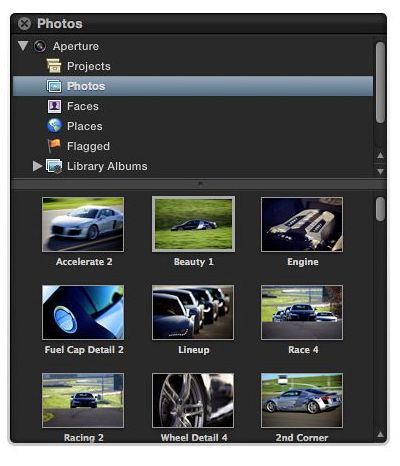Click the Photos stack icon
The image size is (400, 466).
pyautogui.click(x=54, y=86)
